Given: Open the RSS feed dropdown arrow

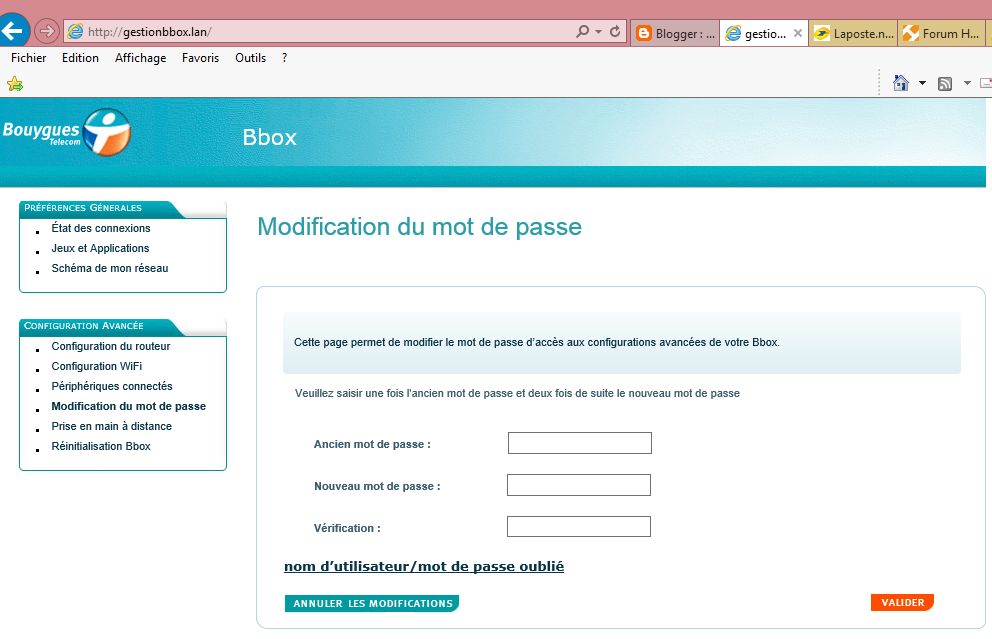Looking at the screenshot, I should click(x=965, y=83).
